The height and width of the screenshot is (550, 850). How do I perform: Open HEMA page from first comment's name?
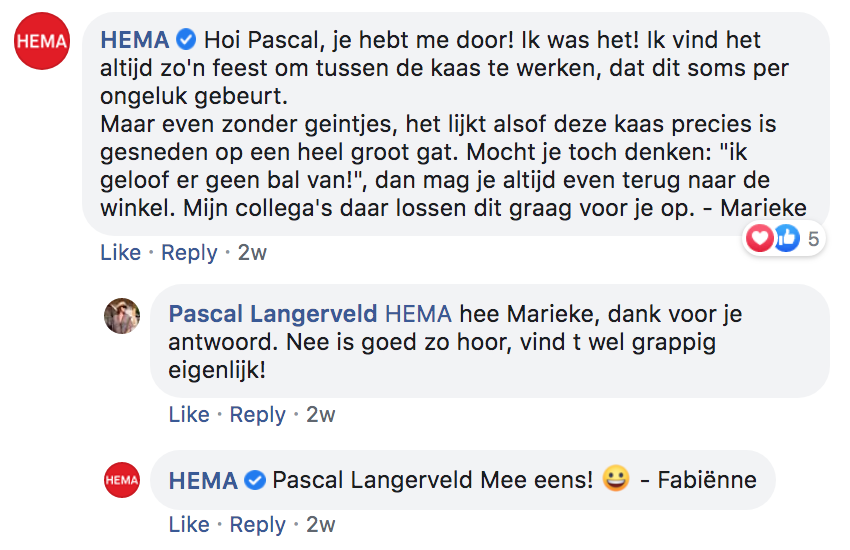[x=135, y=41]
